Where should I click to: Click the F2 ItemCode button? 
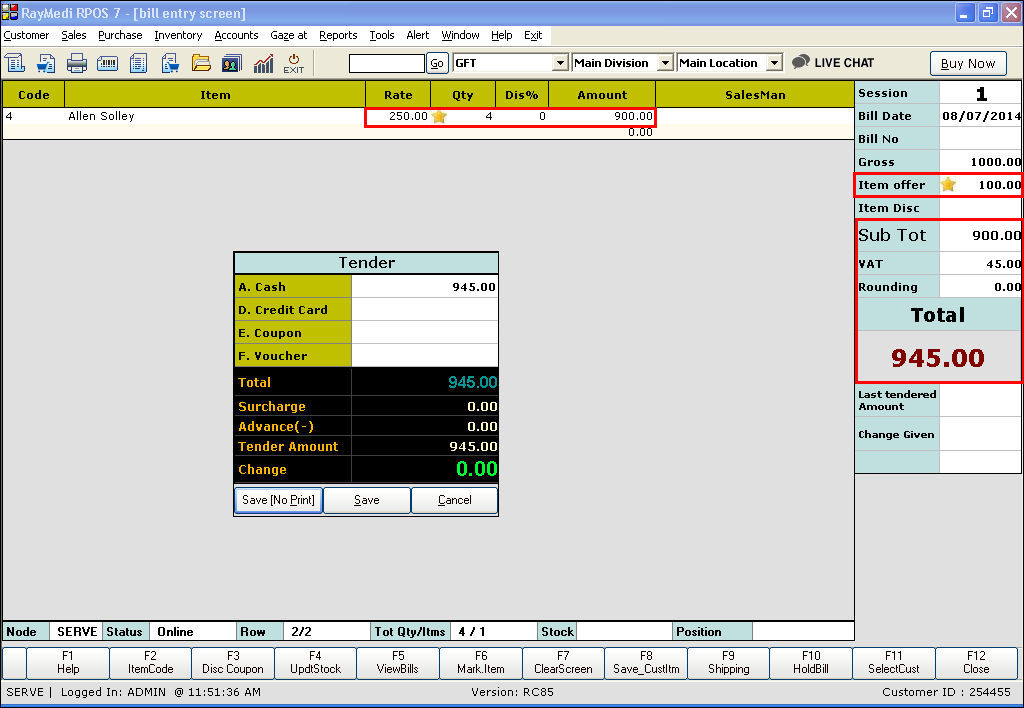(x=150, y=662)
